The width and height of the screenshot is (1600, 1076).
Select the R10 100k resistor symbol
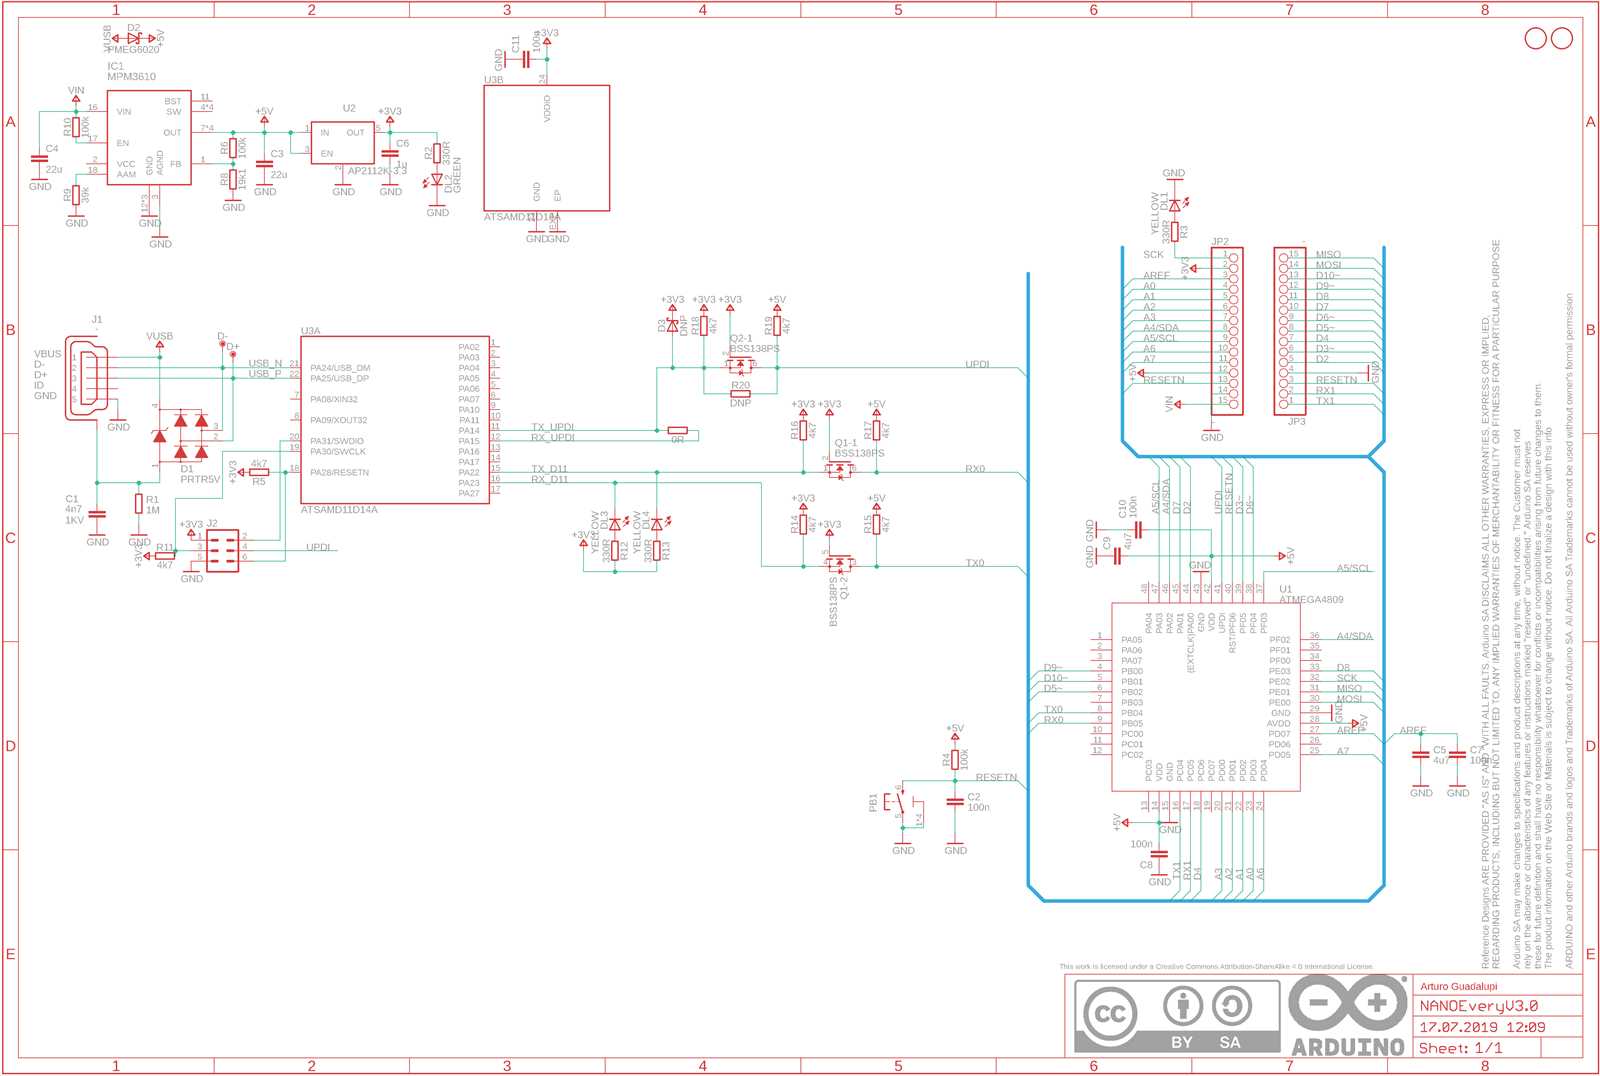coord(76,127)
